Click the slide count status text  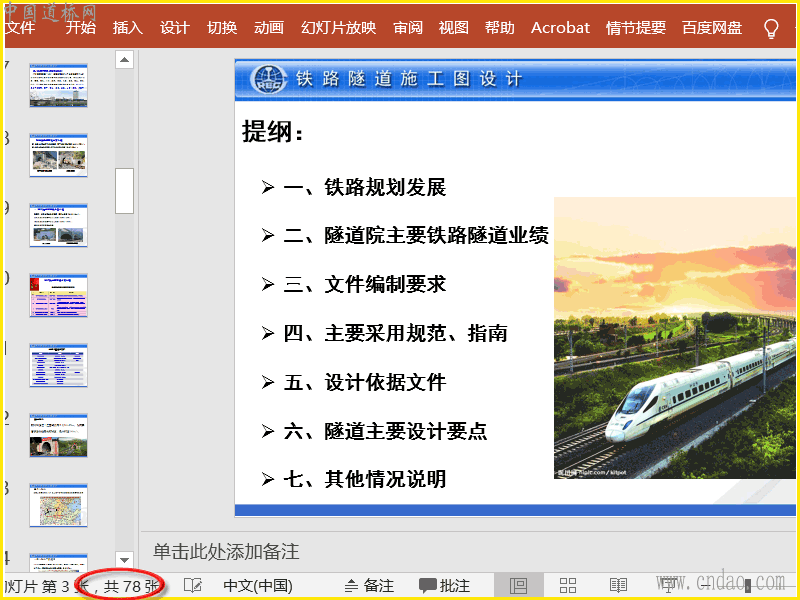83,586
